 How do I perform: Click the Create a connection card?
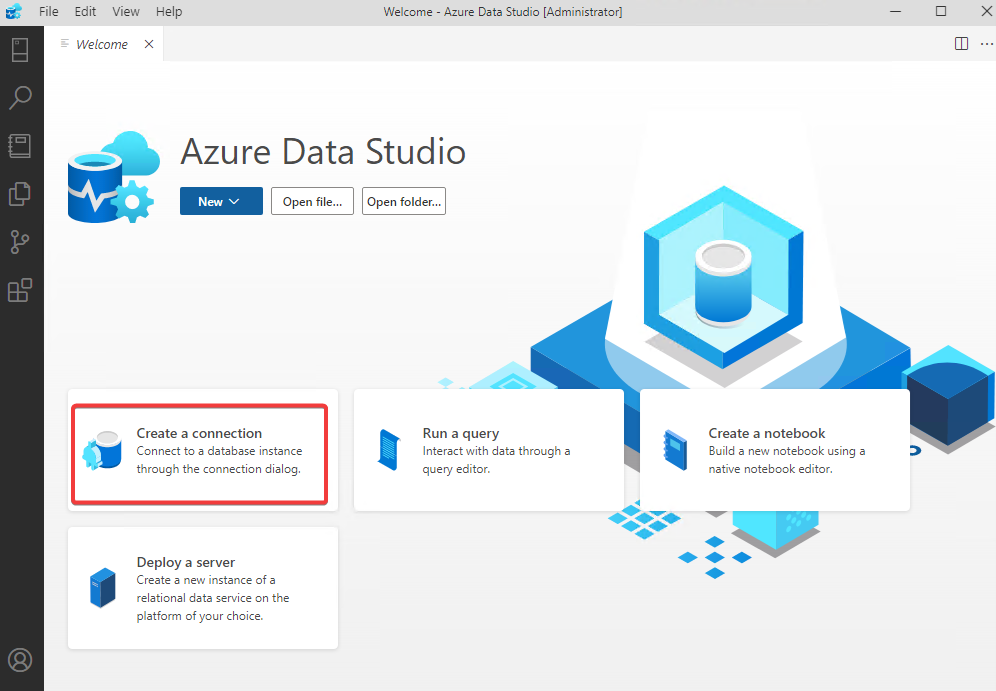pos(200,451)
